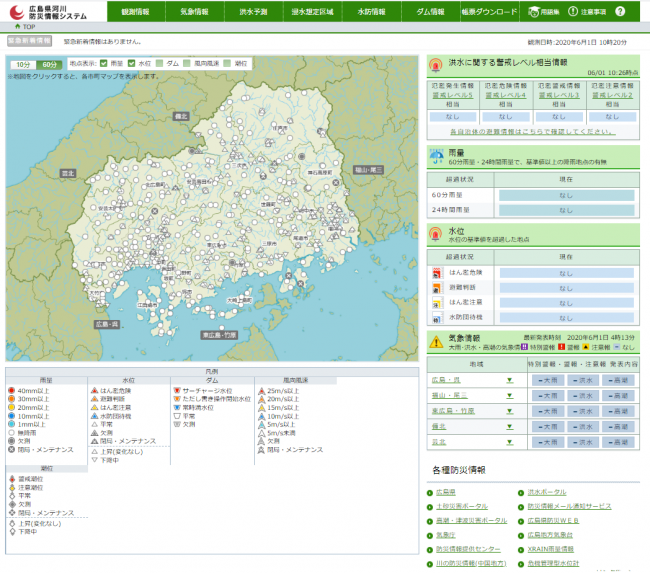Open the 各自治体の避難情報 confirmation link
Viewport: 650px width, 573px height.
(x=533, y=131)
